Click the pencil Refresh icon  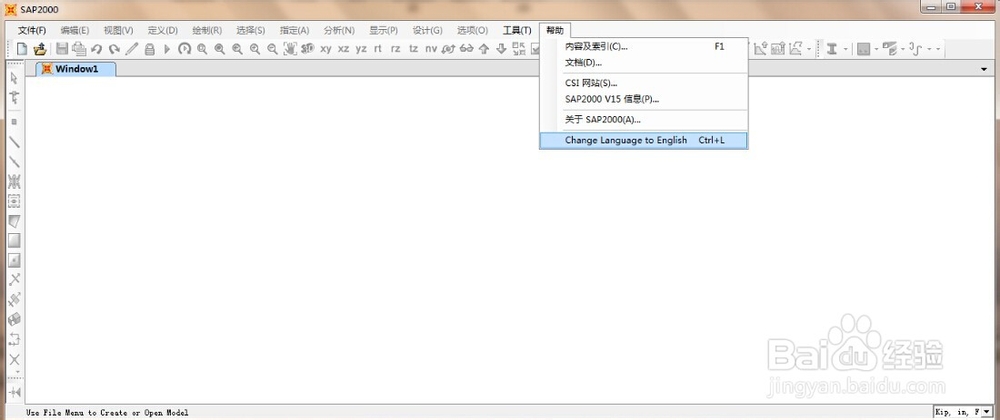pos(131,48)
